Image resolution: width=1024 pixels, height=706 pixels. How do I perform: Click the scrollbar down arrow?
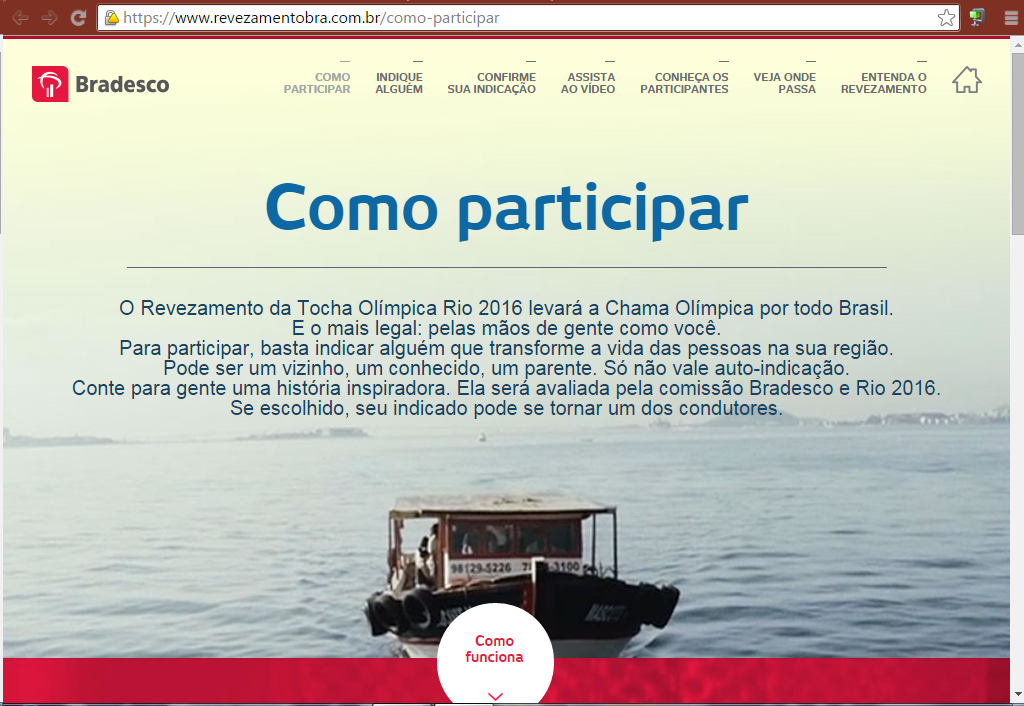(x=1017, y=695)
